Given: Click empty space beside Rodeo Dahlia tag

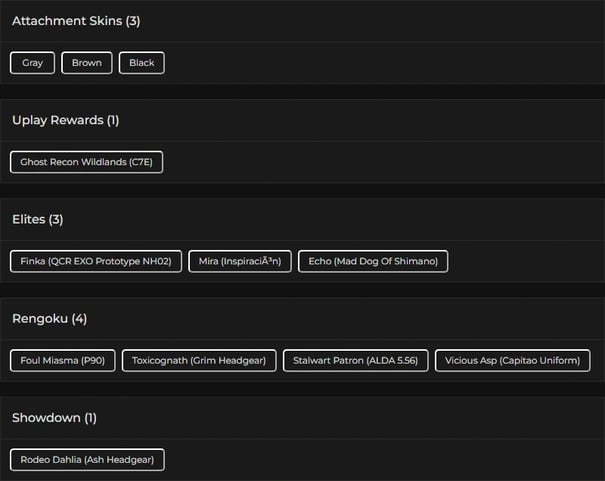Looking at the screenshot, I should click(385, 460).
